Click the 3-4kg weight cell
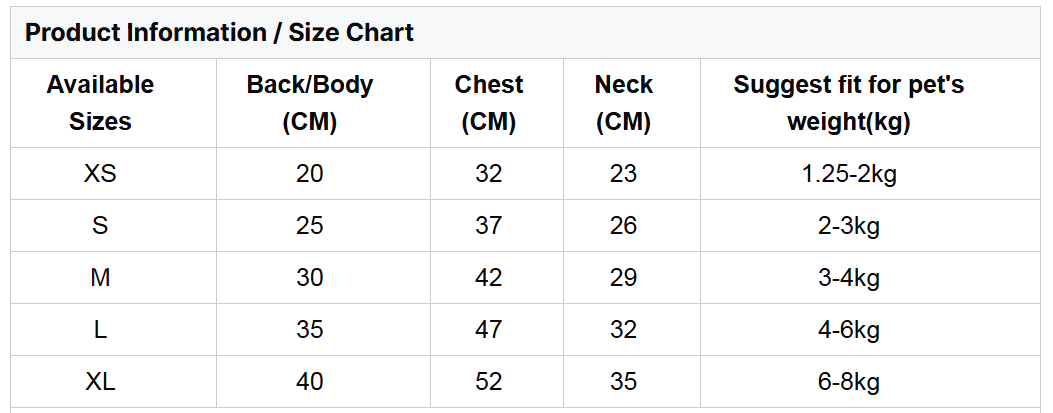 (x=849, y=278)
